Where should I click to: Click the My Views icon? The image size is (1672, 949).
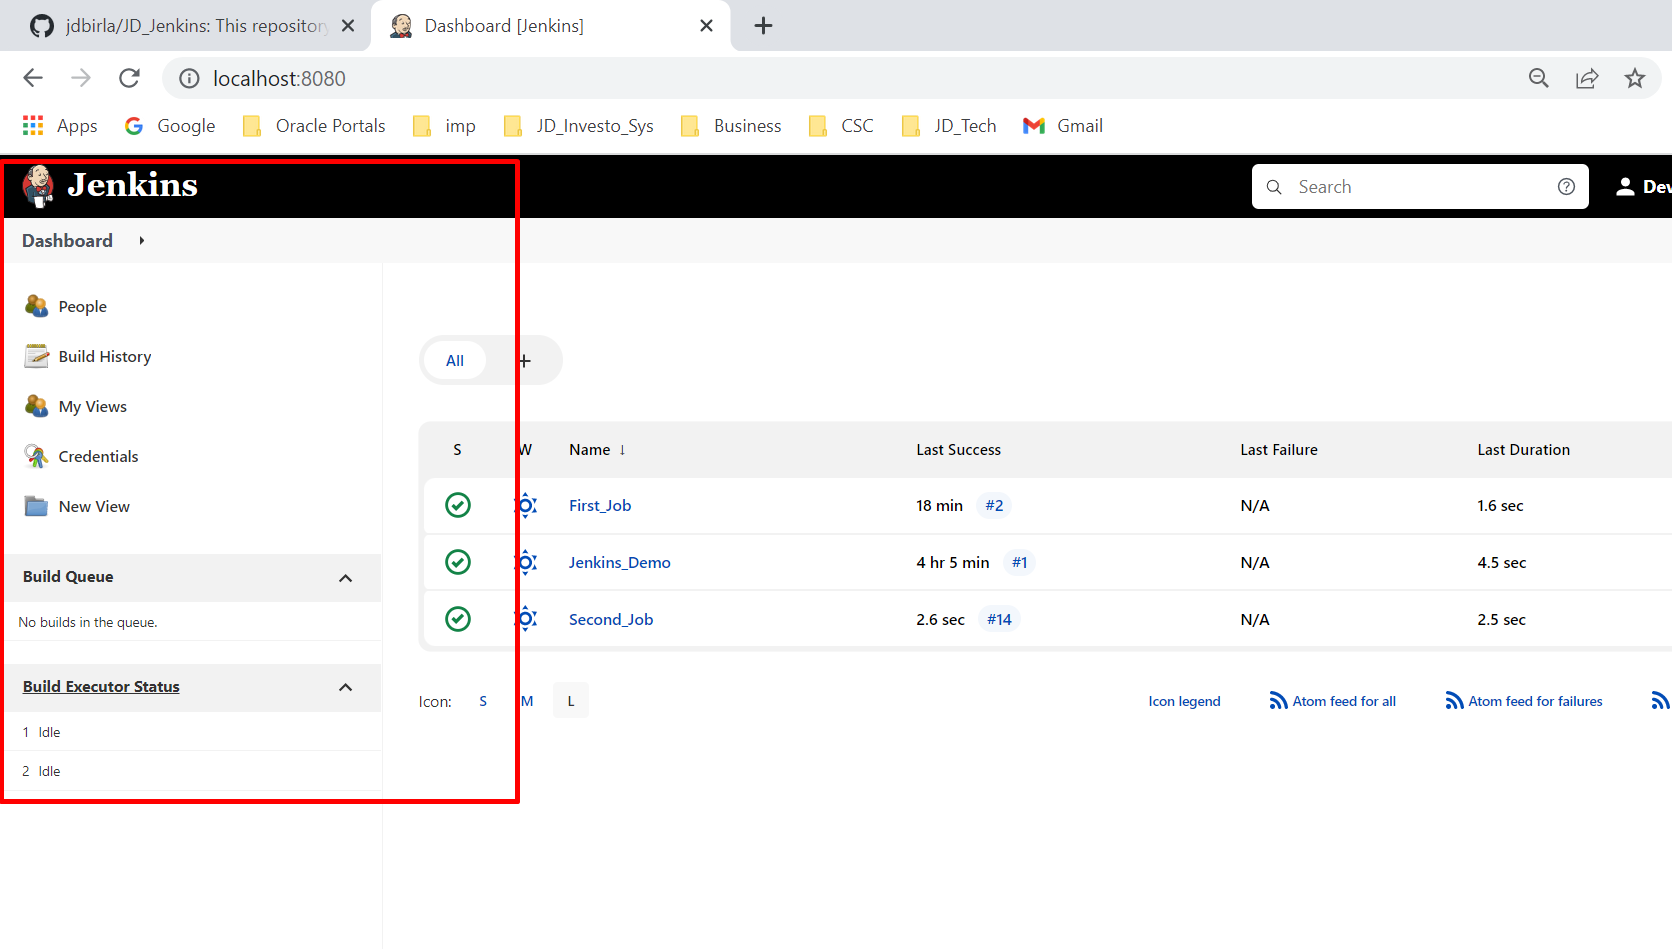tap(37, 406)
